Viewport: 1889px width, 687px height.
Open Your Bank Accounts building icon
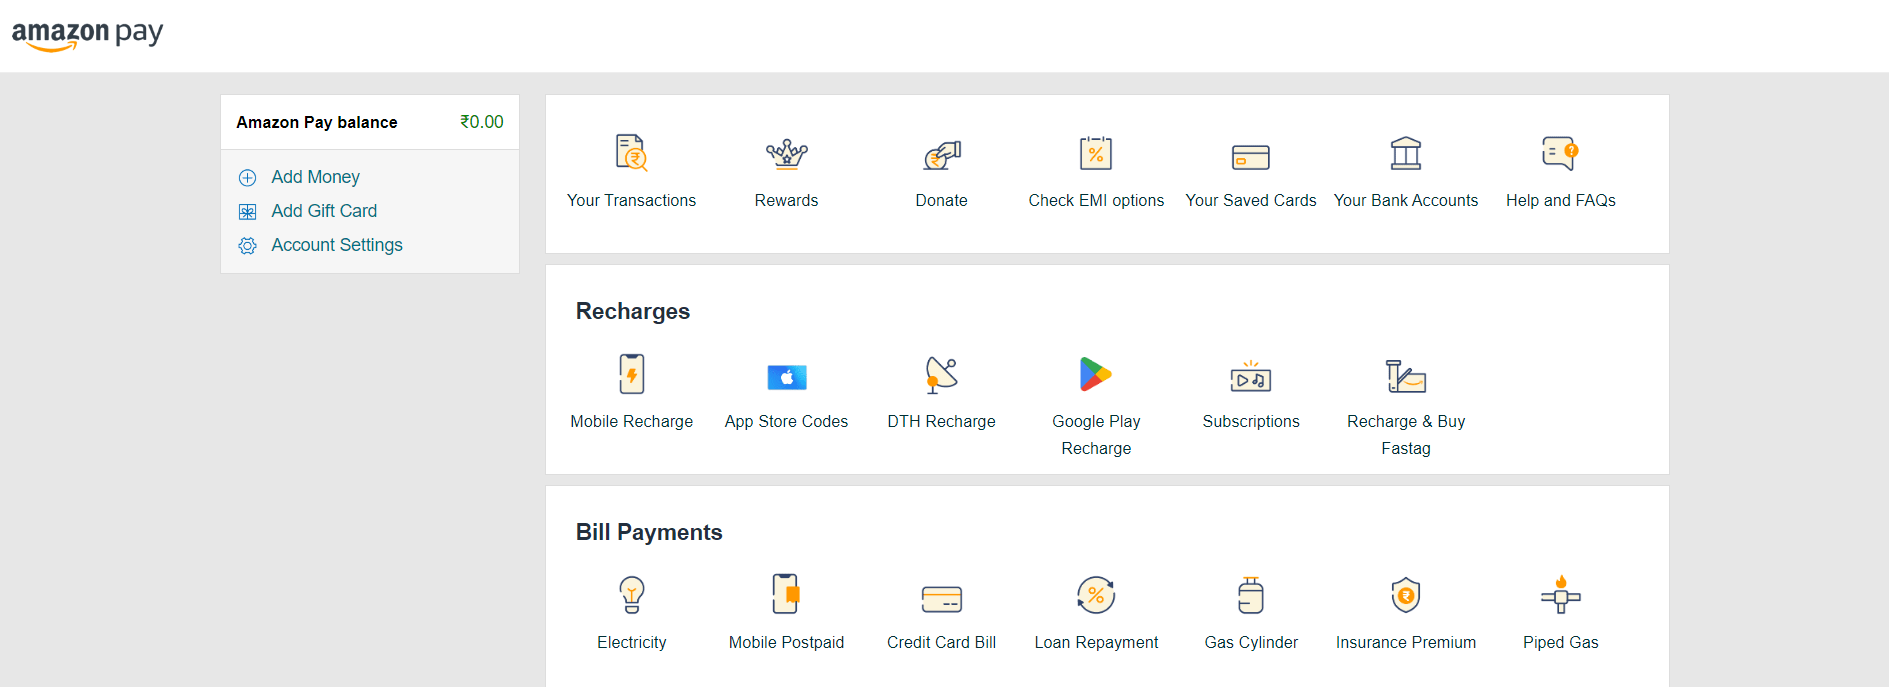[x=1406, y=153]
